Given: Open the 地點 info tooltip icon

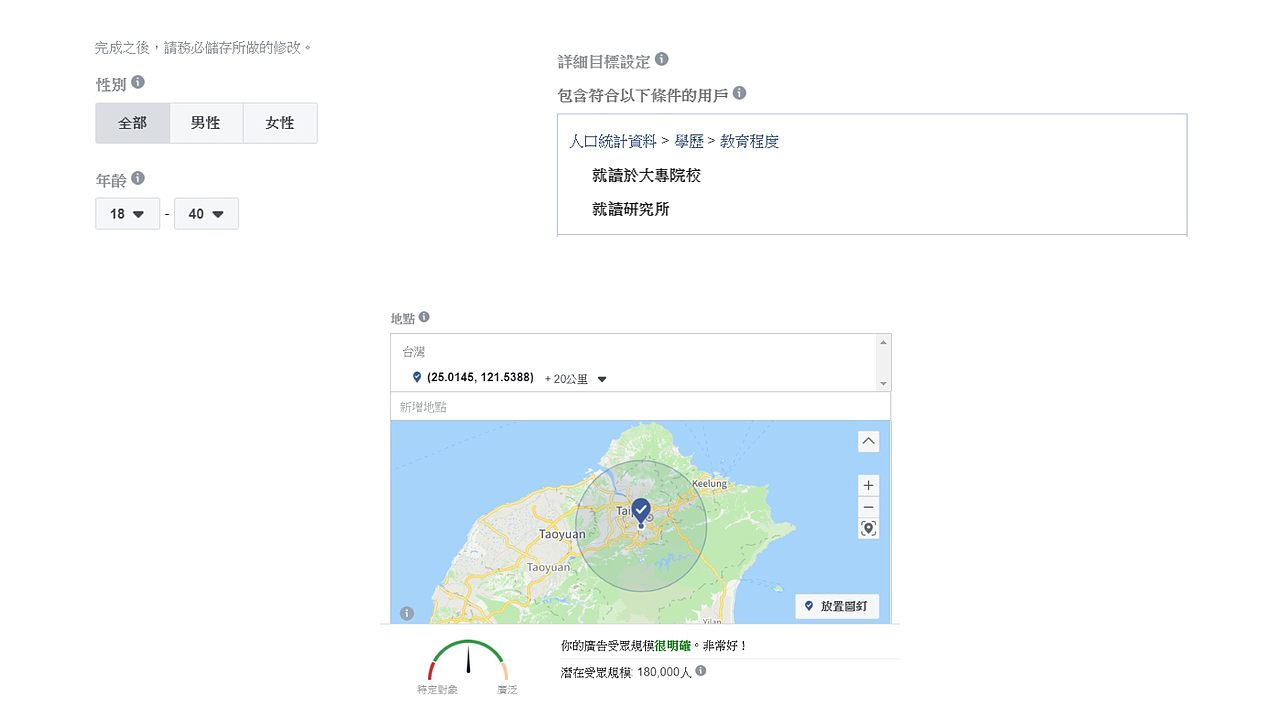Looking at the screenshot, I should pyautogui.click(x=424, y=317).
